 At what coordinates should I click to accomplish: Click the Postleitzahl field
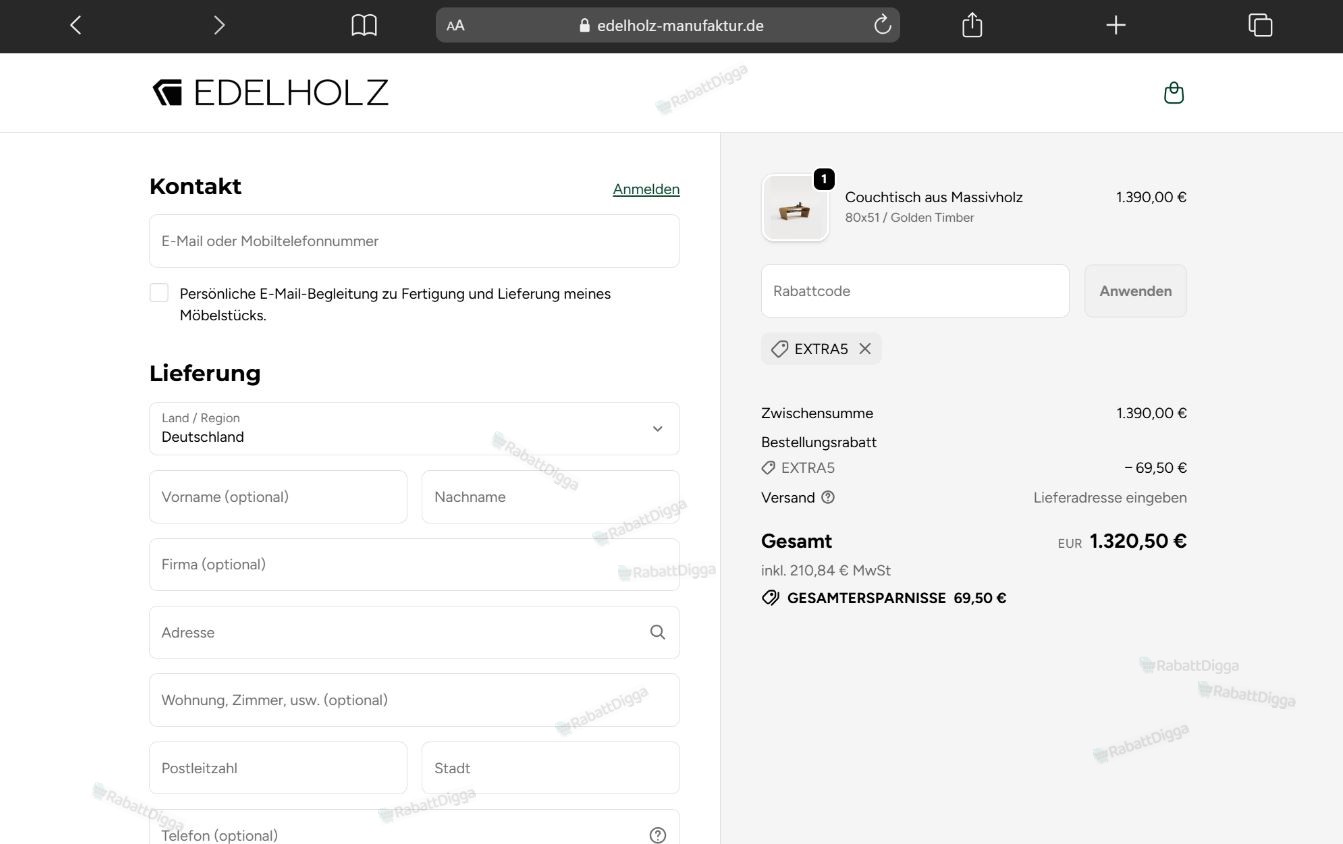pos(278,768)
